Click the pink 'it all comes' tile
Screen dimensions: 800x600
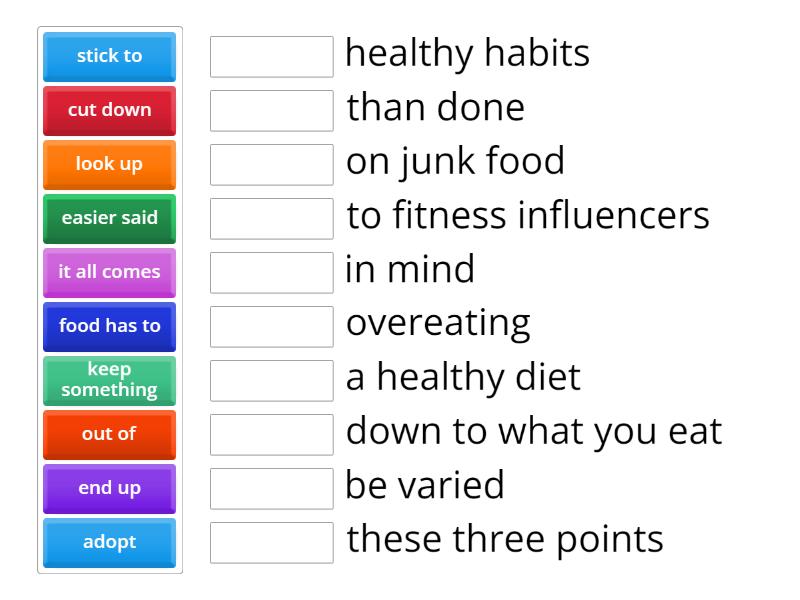coord(109,272)
